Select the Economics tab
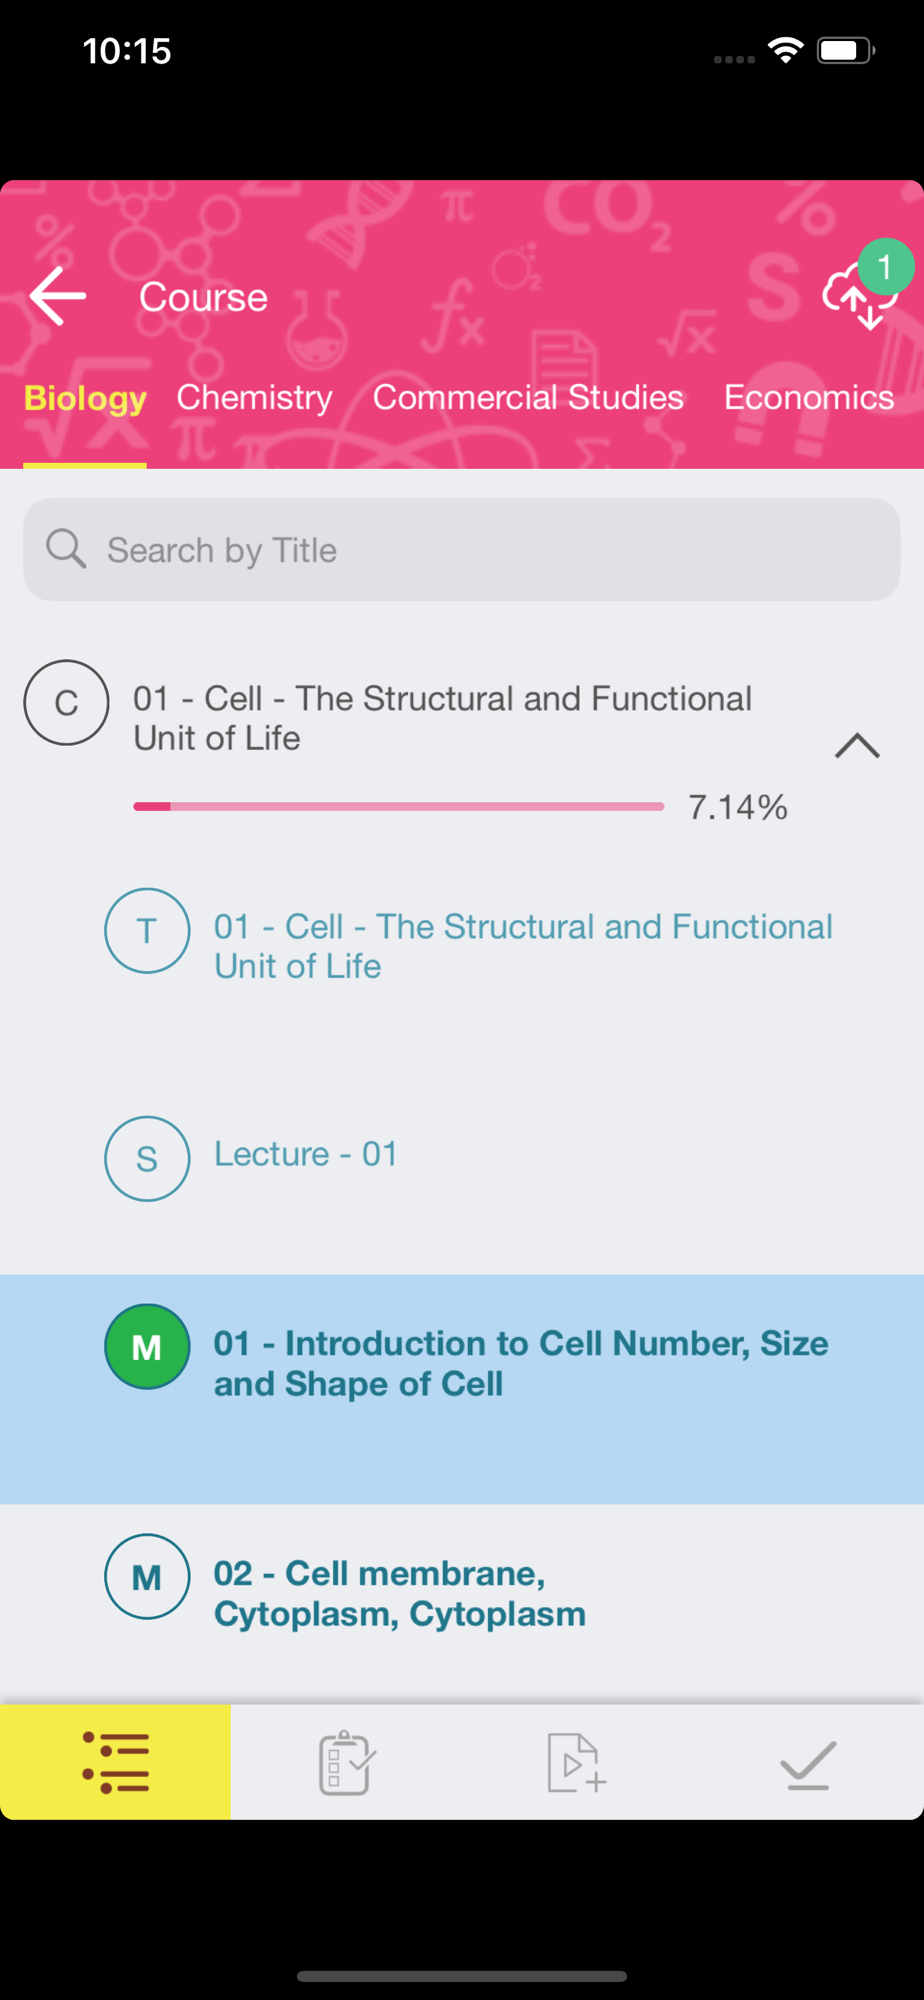Viewport: 924px width, 2000px height. [808, 397]
